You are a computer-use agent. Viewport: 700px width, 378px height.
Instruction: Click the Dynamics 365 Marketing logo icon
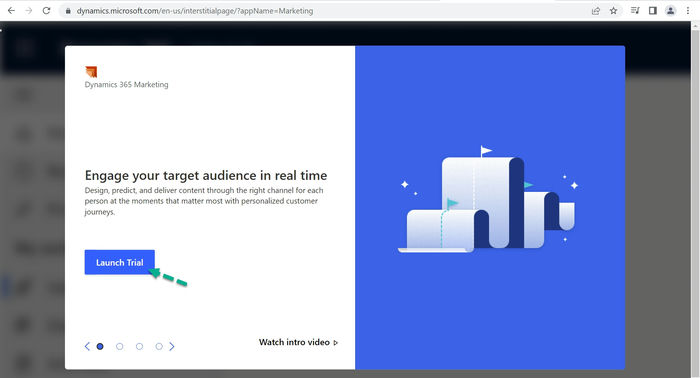point(91,71)
